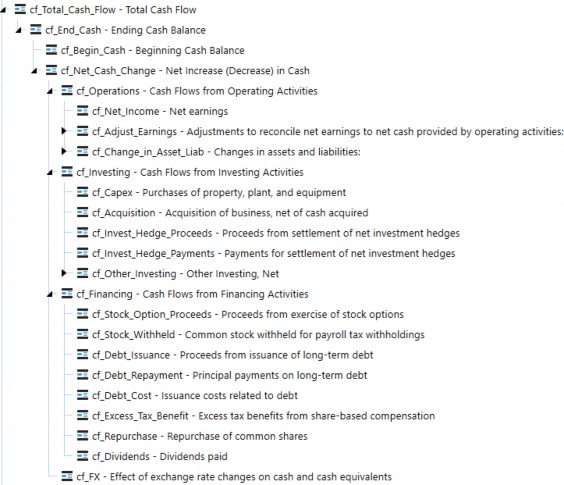Click the cf_FX member icon
Viewport: 564px width, 485px height.
67,476
